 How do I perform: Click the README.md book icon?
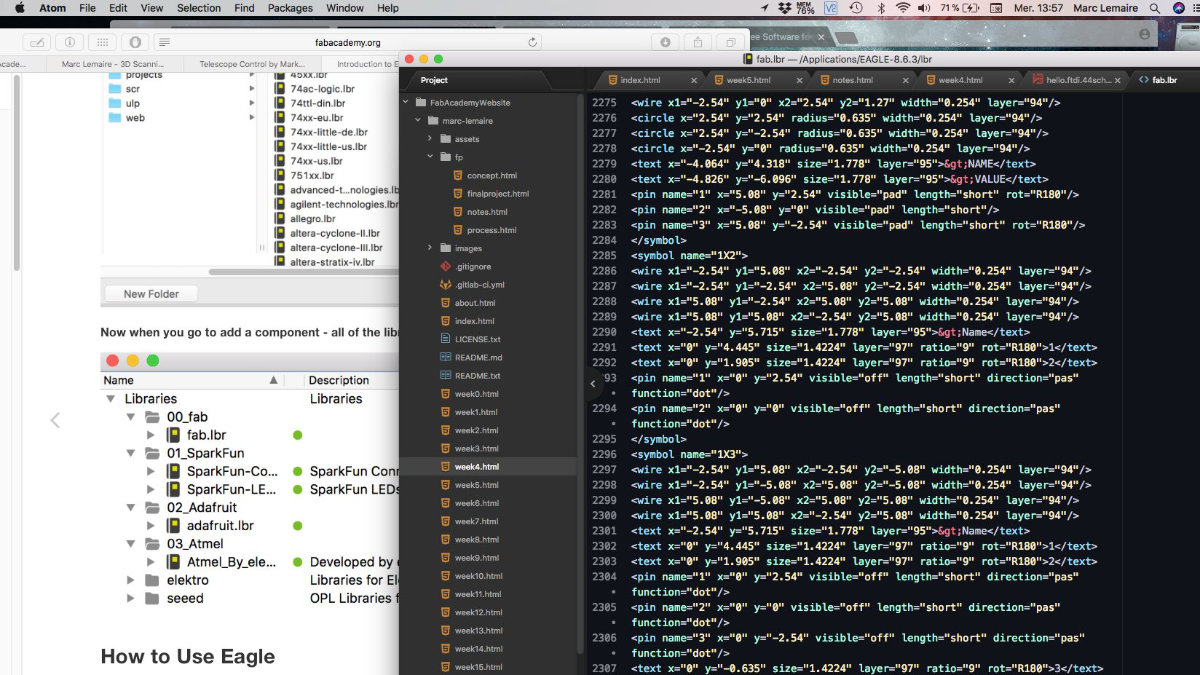446,357
